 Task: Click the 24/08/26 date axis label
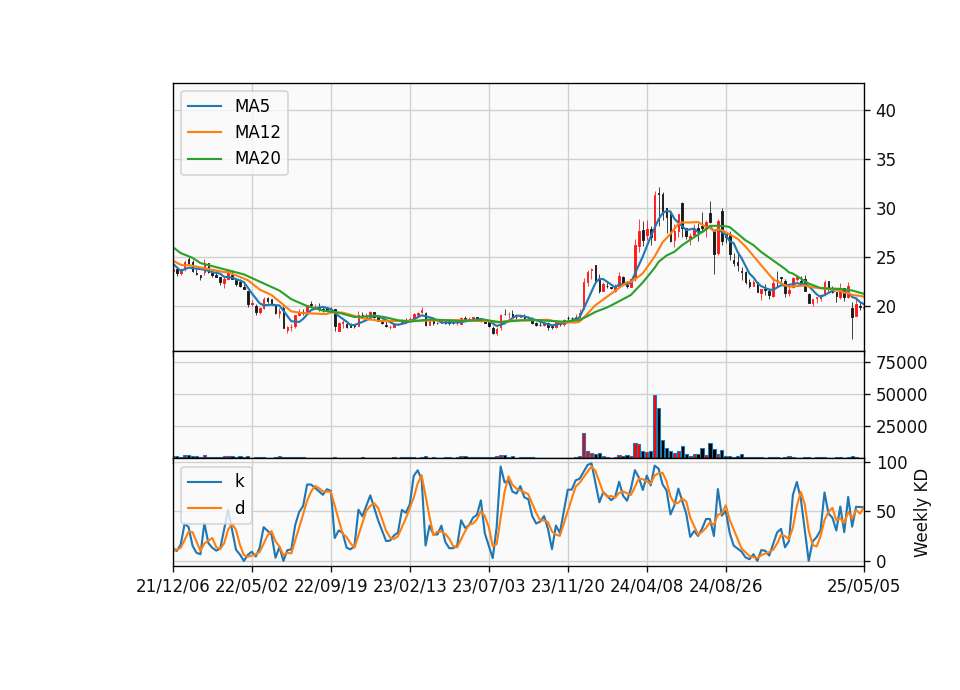[726, 586]
